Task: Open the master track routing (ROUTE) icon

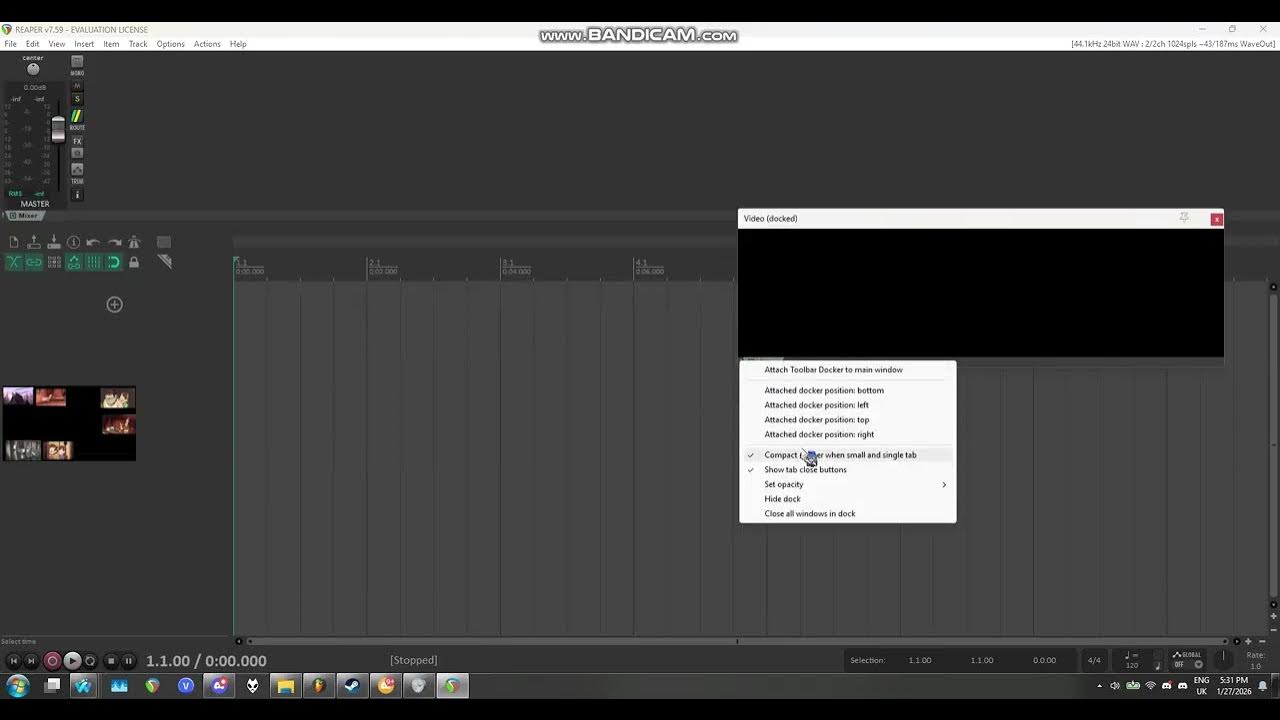Action: click(77, 117)
